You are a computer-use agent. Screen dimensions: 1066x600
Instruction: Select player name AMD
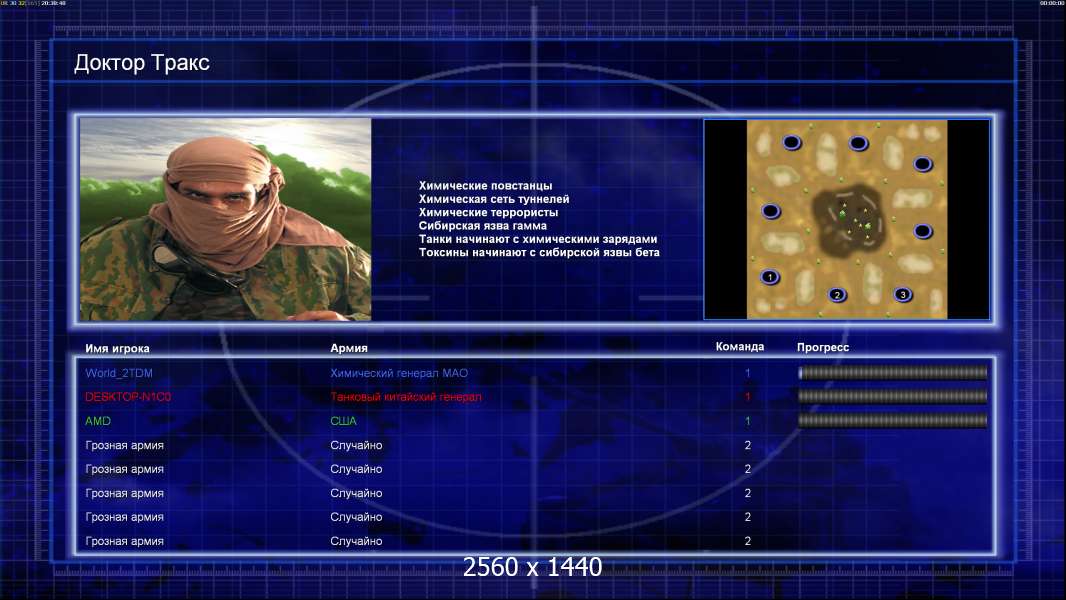click(x=98, y=421)
